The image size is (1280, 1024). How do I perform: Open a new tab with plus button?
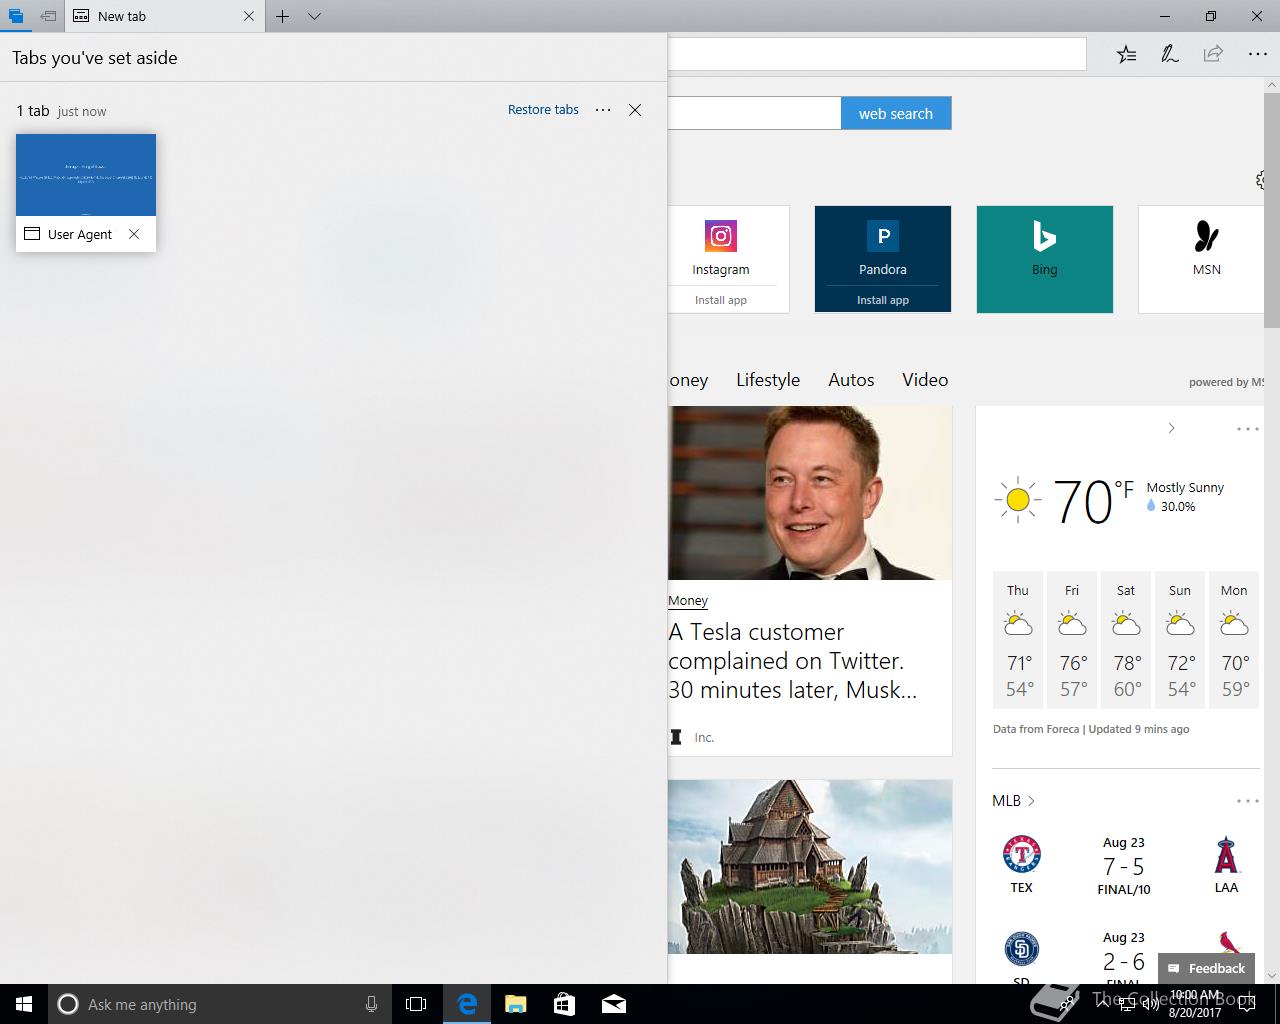[283, 16]
